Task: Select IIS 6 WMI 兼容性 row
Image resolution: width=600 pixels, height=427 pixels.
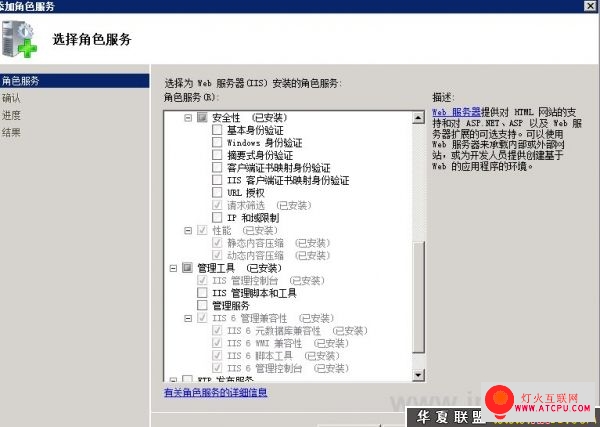Action: click(288, 343)
